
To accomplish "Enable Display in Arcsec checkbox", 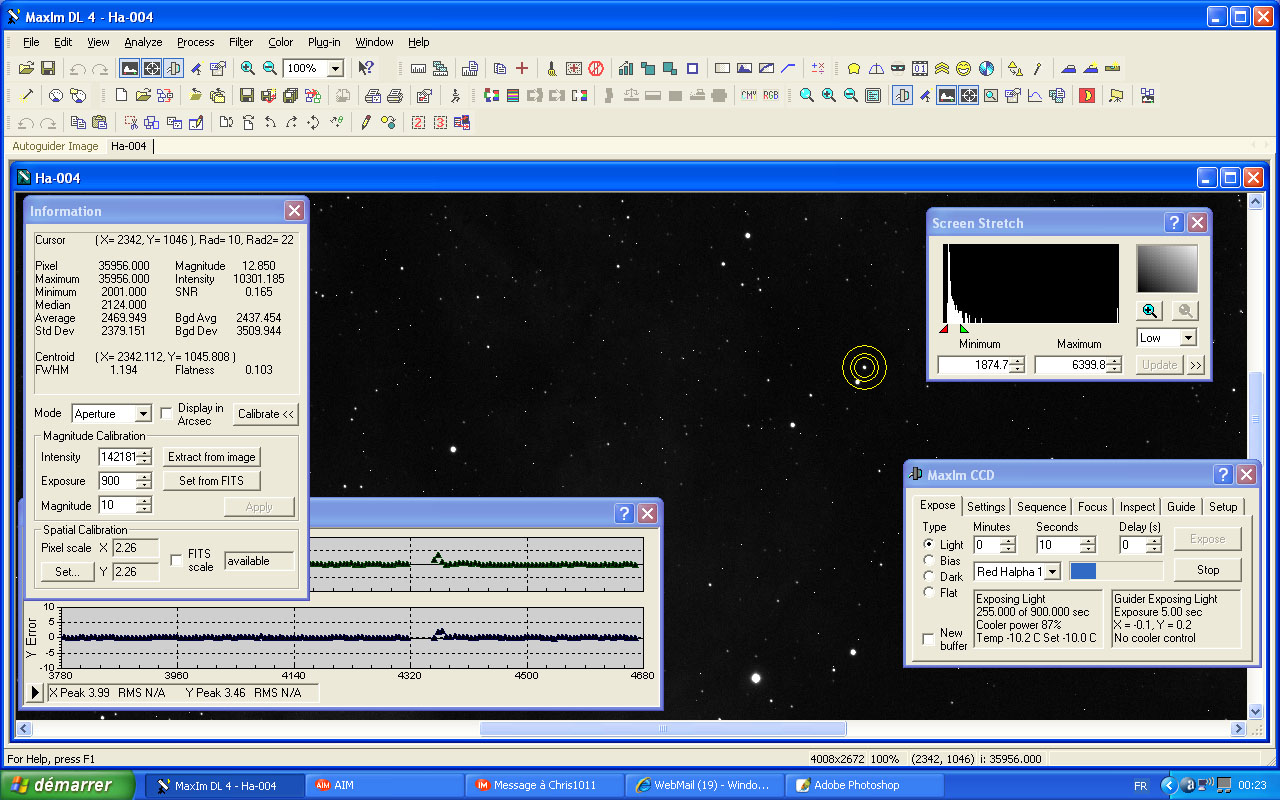I will (x=167, y=412).
